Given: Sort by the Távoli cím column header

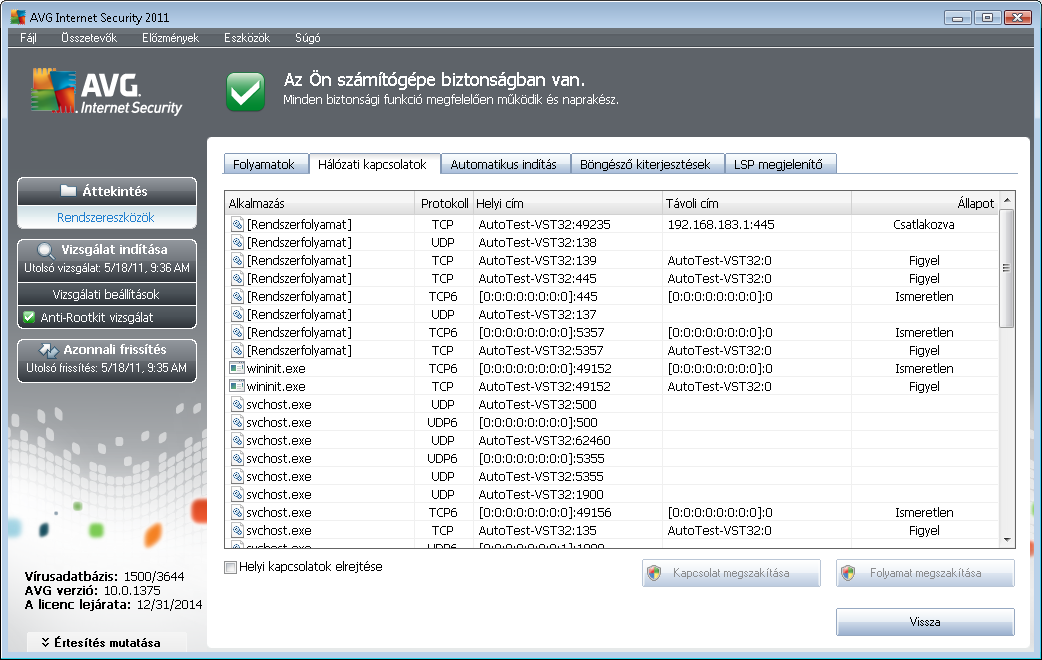Looking at the screenshot, I should click(757, 203).
